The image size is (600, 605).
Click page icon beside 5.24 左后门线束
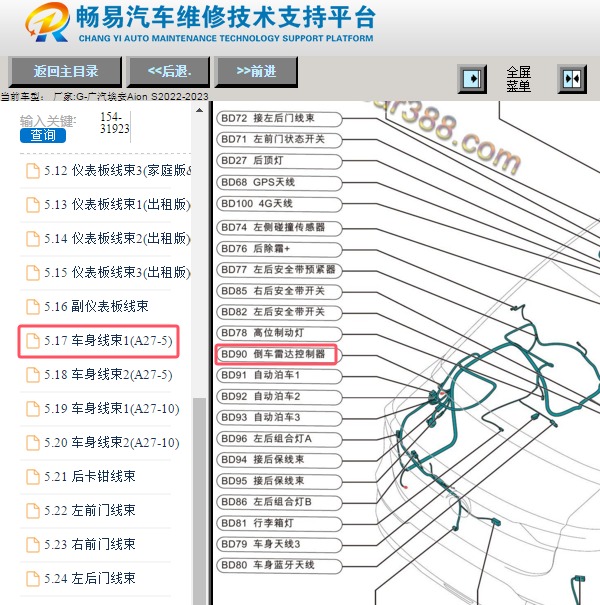pos(32,579)
